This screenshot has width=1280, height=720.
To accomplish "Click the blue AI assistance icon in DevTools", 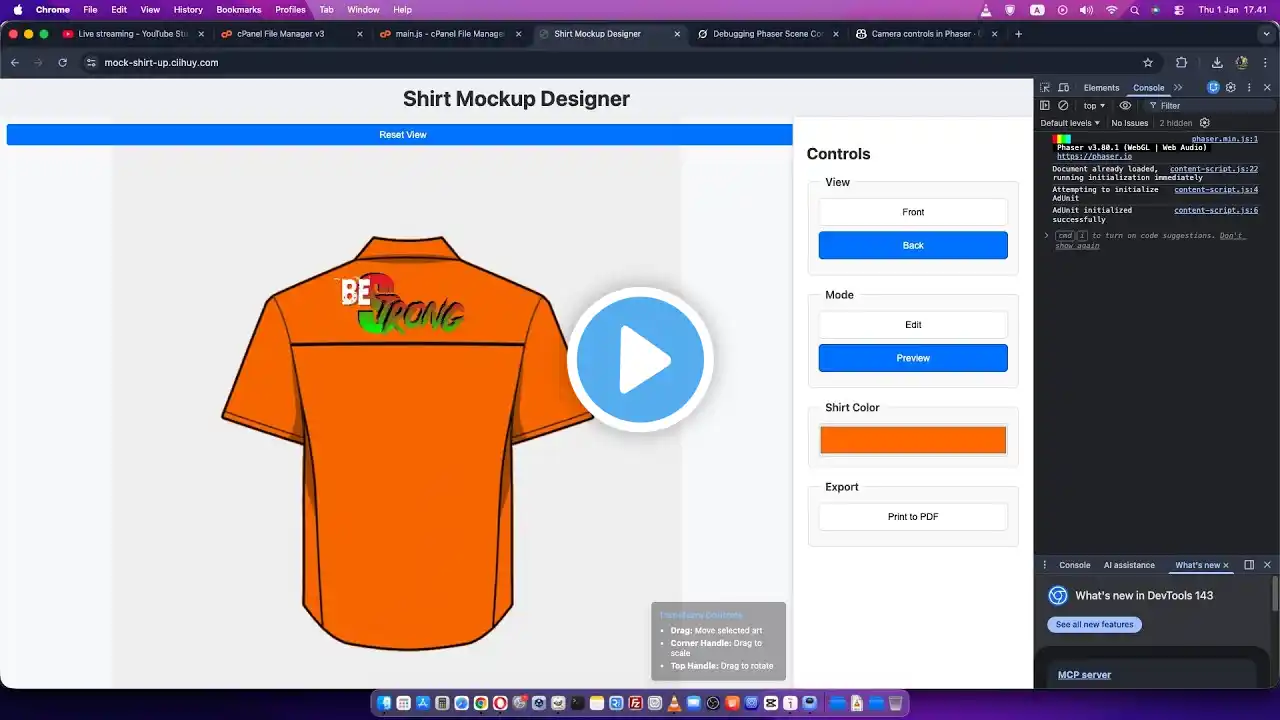I will click(1213, 88).
